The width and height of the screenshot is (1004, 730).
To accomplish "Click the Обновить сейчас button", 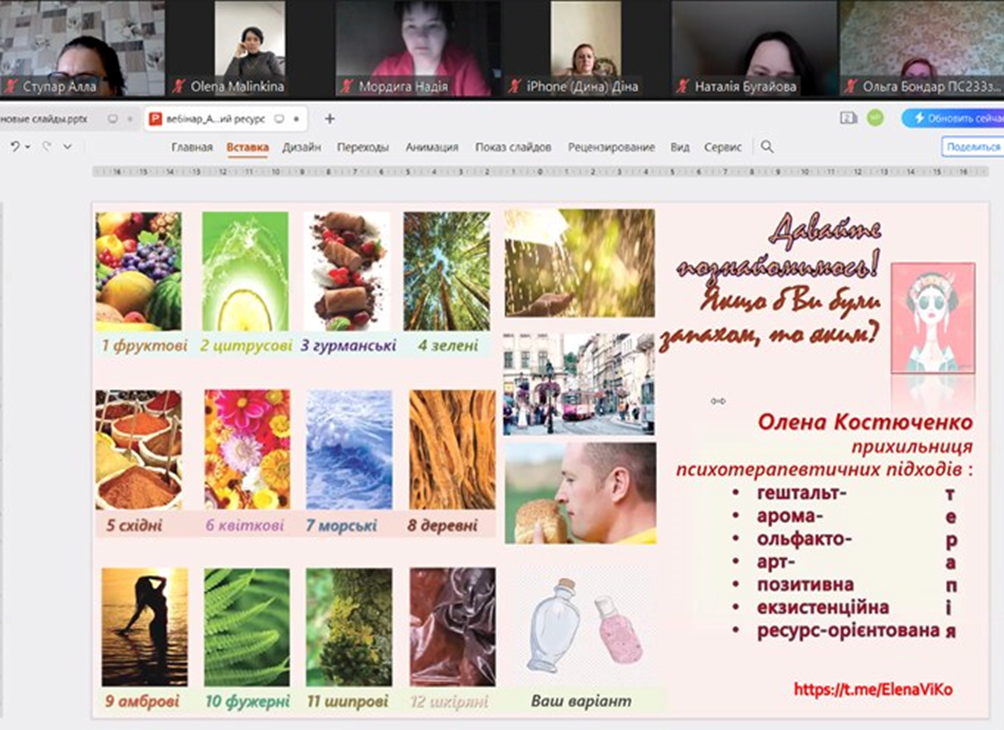I will click(x=955, y=118).
